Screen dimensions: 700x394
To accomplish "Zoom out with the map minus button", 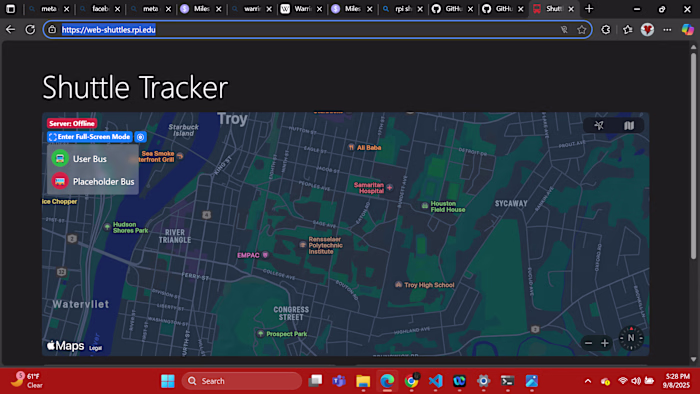I will point(588,343).
